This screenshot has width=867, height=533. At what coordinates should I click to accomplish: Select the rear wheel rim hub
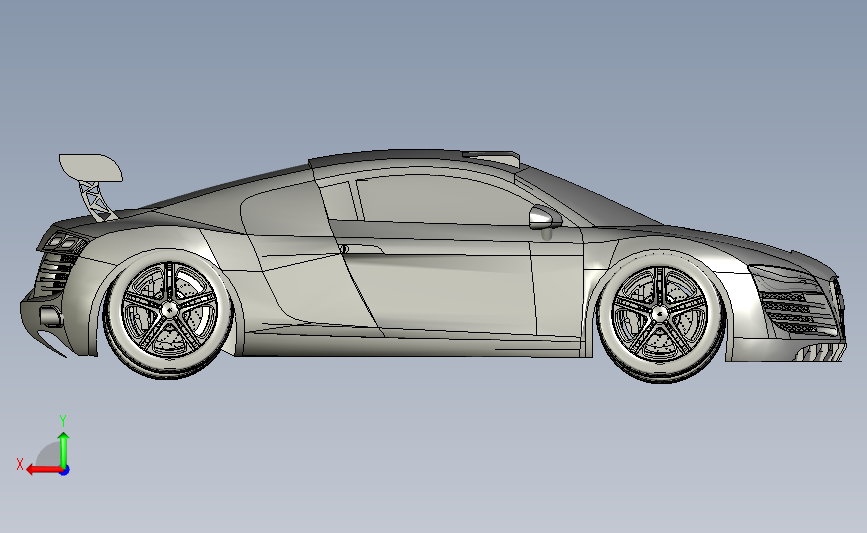[x=169, y=310]
